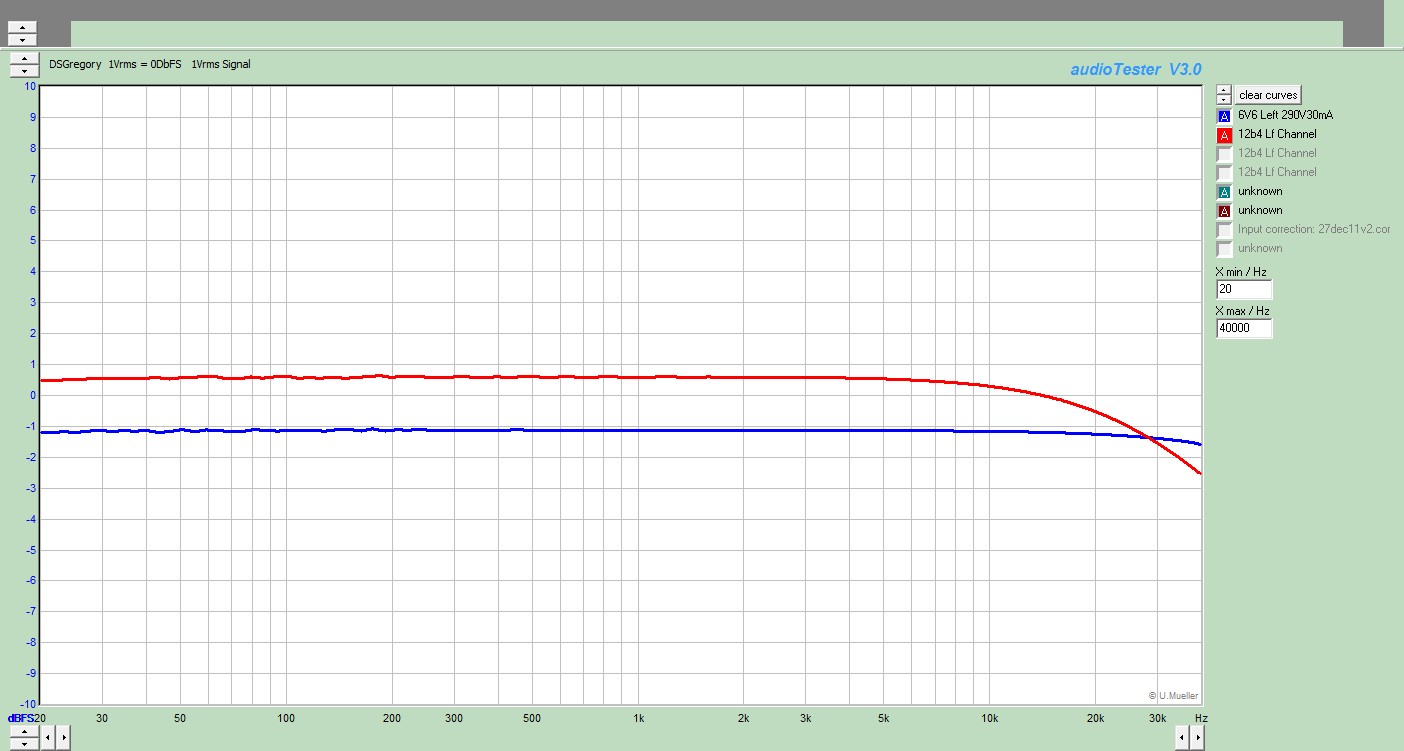Click the up arrow beside the DSGregory title
The height and width of the screenshot is (751, 1404).
[x=23, y=58]
